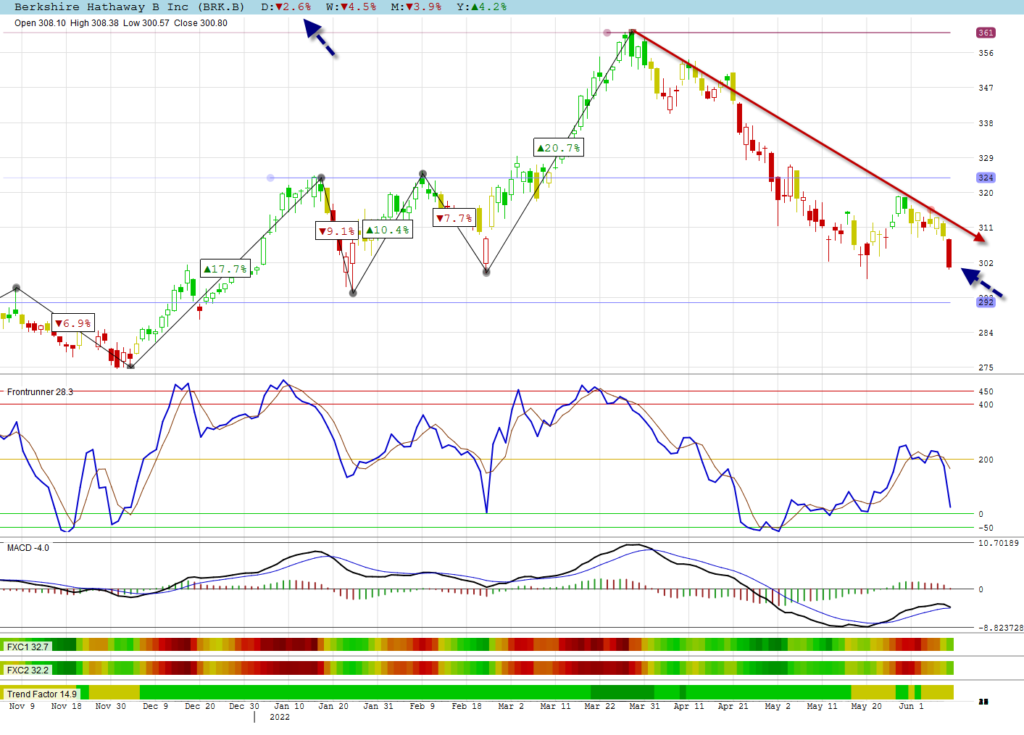Click the -8.823728 MACD axis value

pos(1000,628)
